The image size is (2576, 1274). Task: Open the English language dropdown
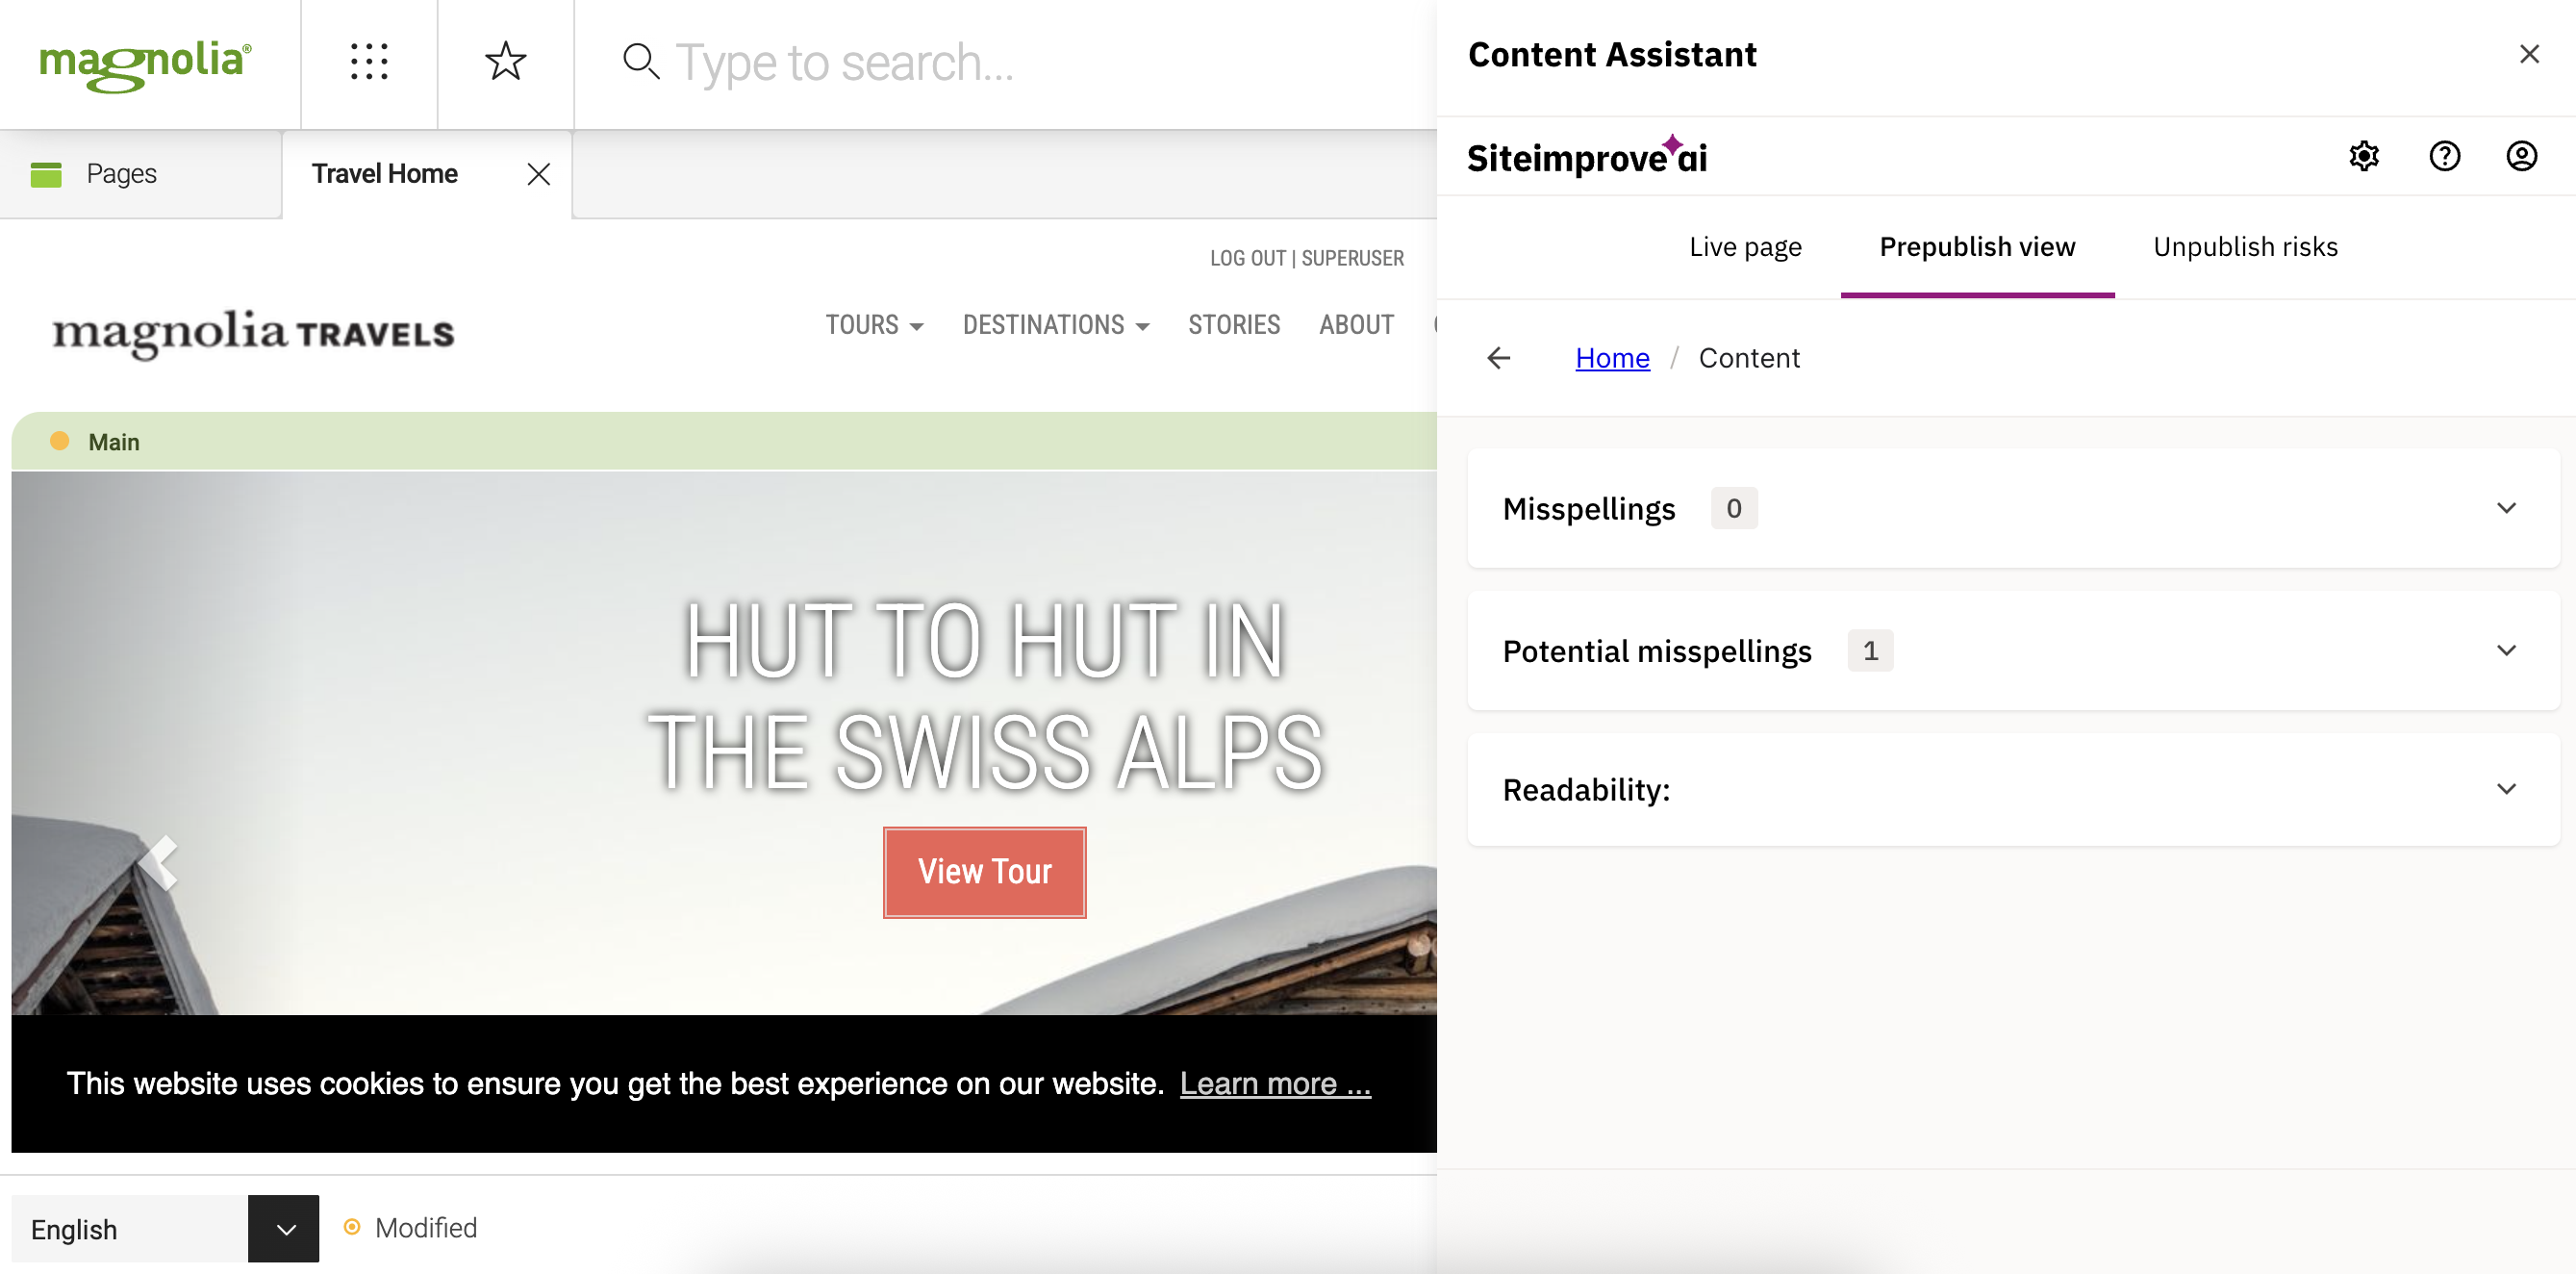pyautogui.click(x=283, y=1228)
